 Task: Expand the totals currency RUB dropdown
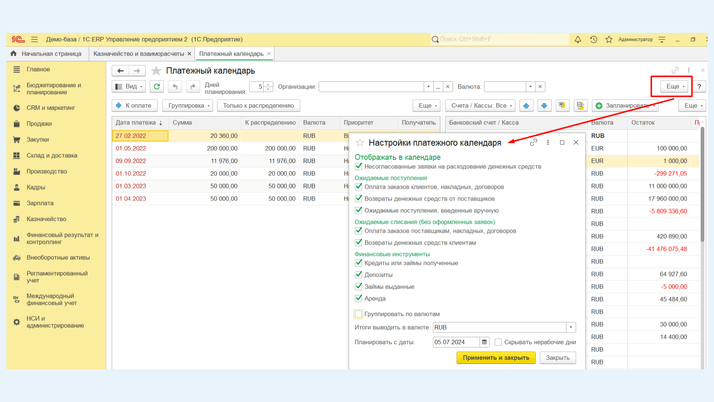coord(571,327)
